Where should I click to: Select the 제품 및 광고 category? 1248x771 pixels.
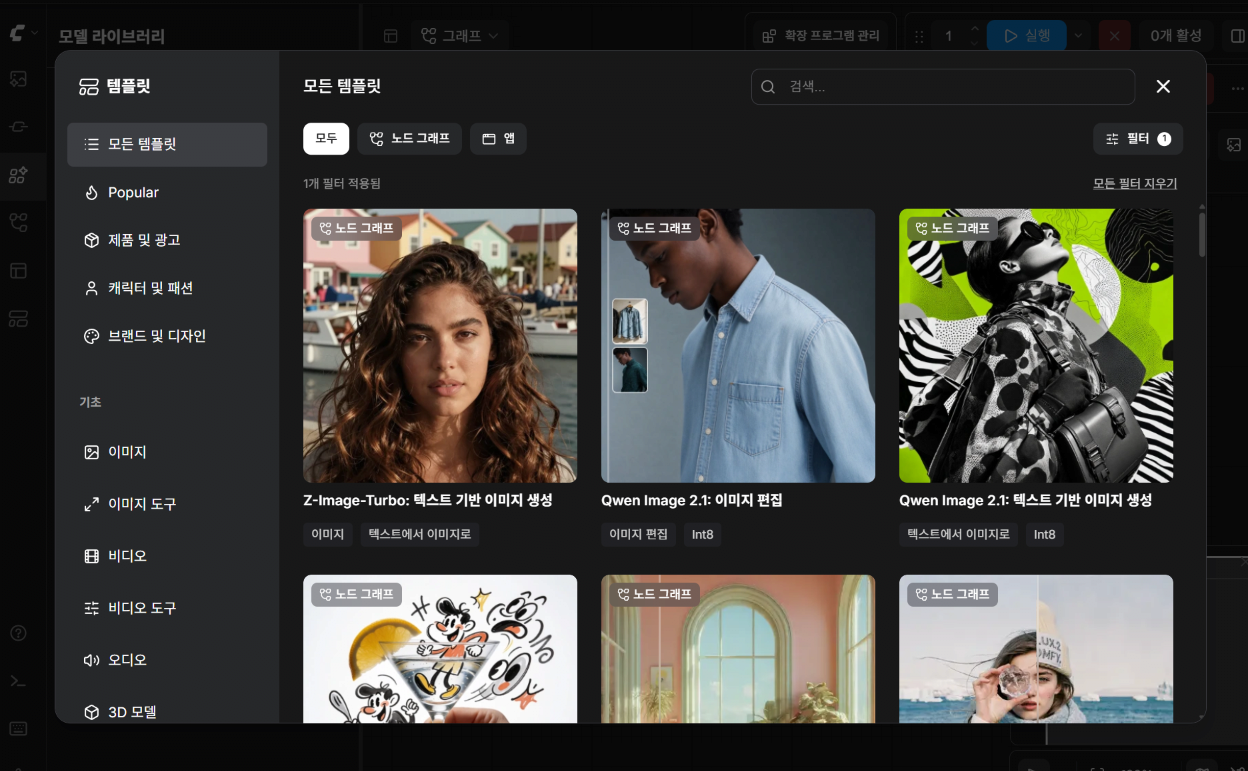tap(167, 240)
